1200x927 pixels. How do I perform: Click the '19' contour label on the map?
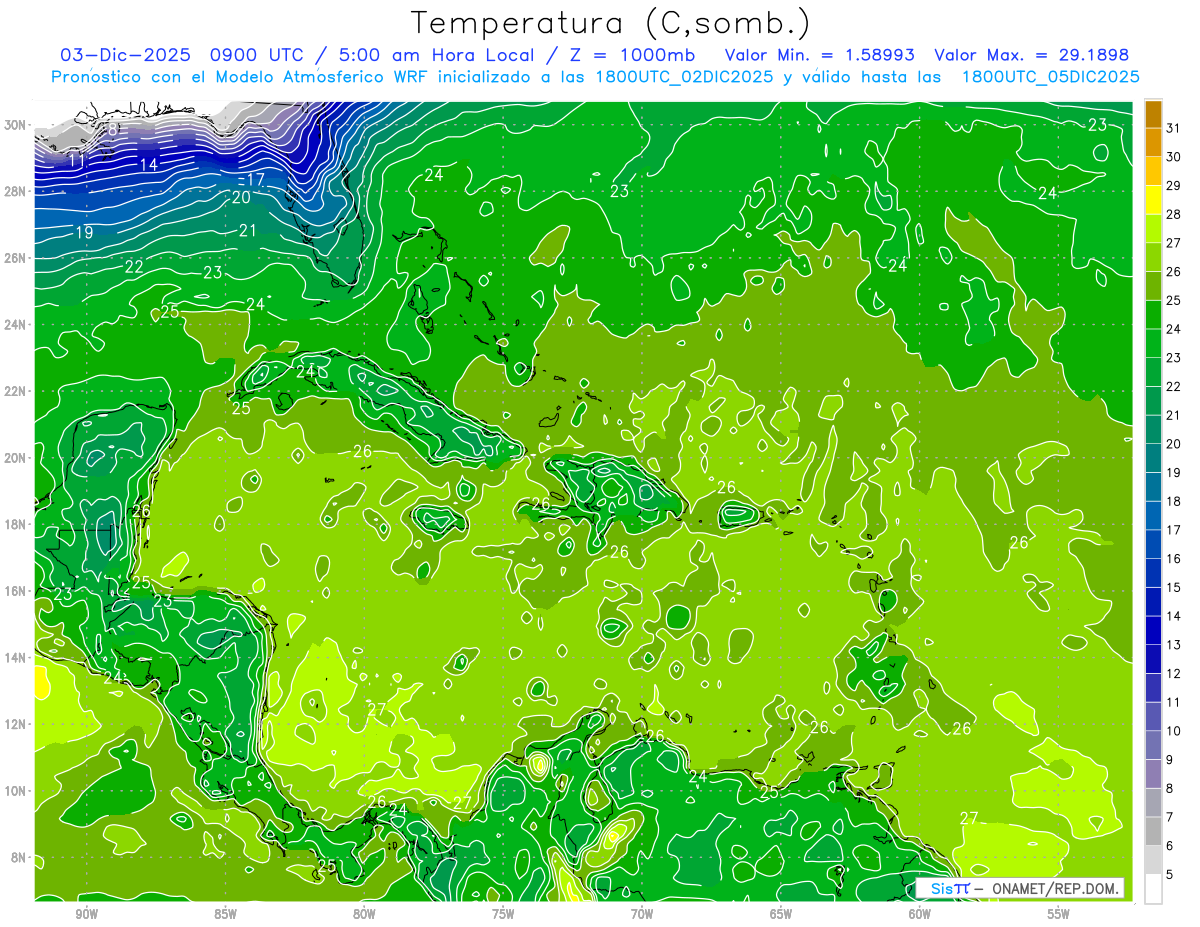pyautogui.click(x=84, y=233)
